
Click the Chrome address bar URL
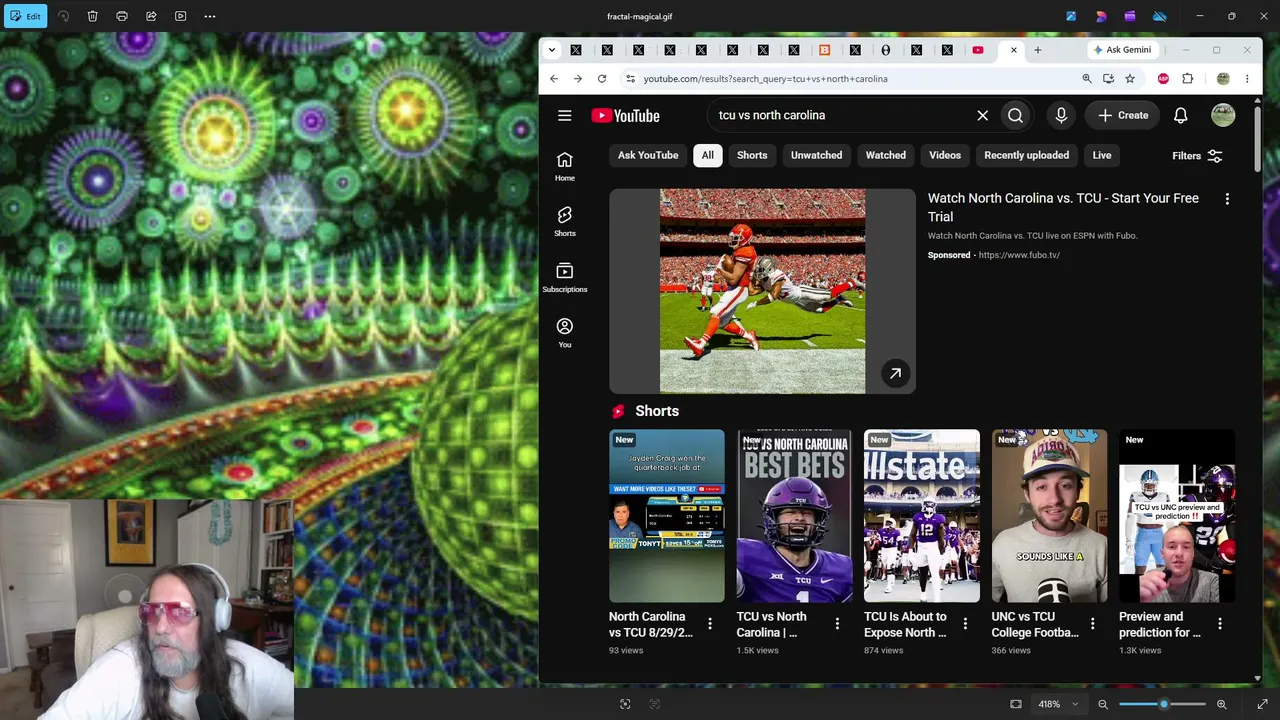click(765, 79)
